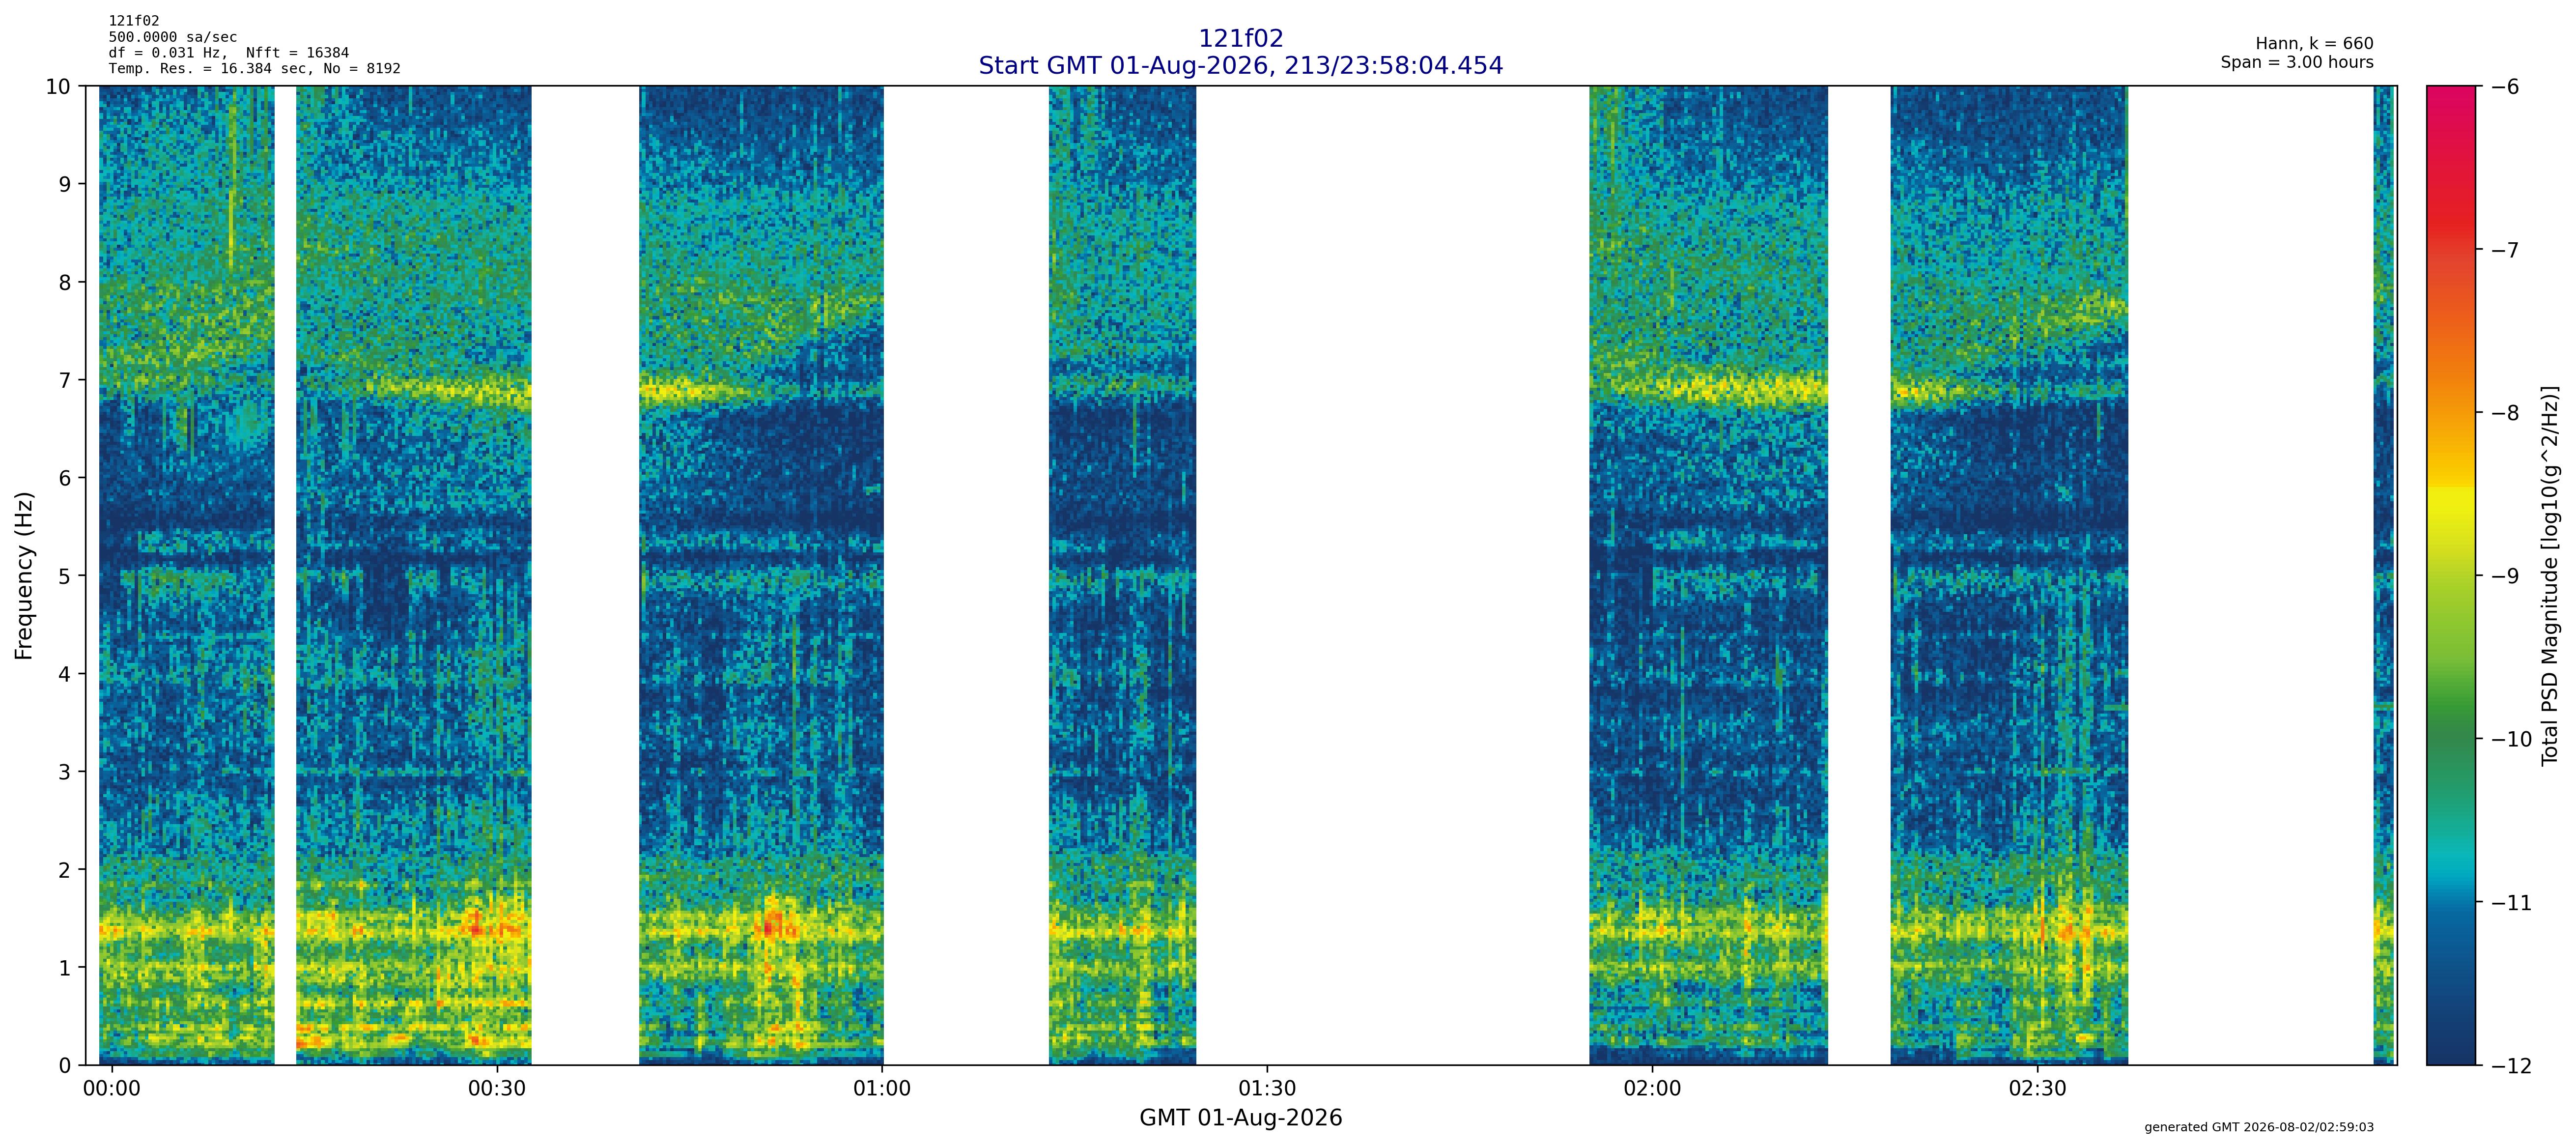Click the centered plot title "121f02"
The height and width of the screenshot is (1148, 2576).
coord(1240,39)
